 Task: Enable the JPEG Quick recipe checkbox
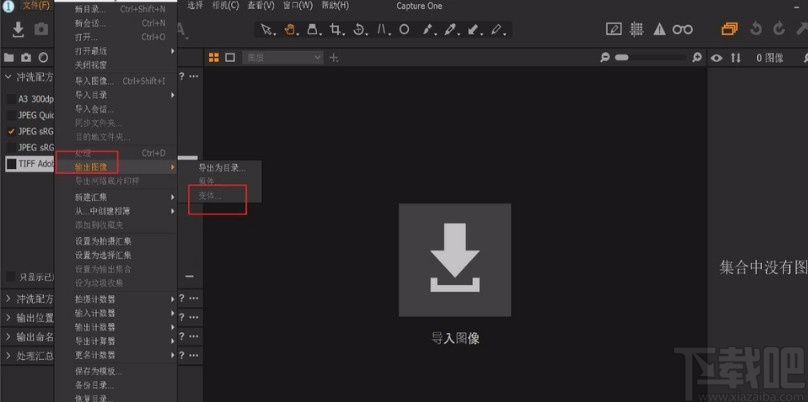pyautogui.click(x=11, y=115)
